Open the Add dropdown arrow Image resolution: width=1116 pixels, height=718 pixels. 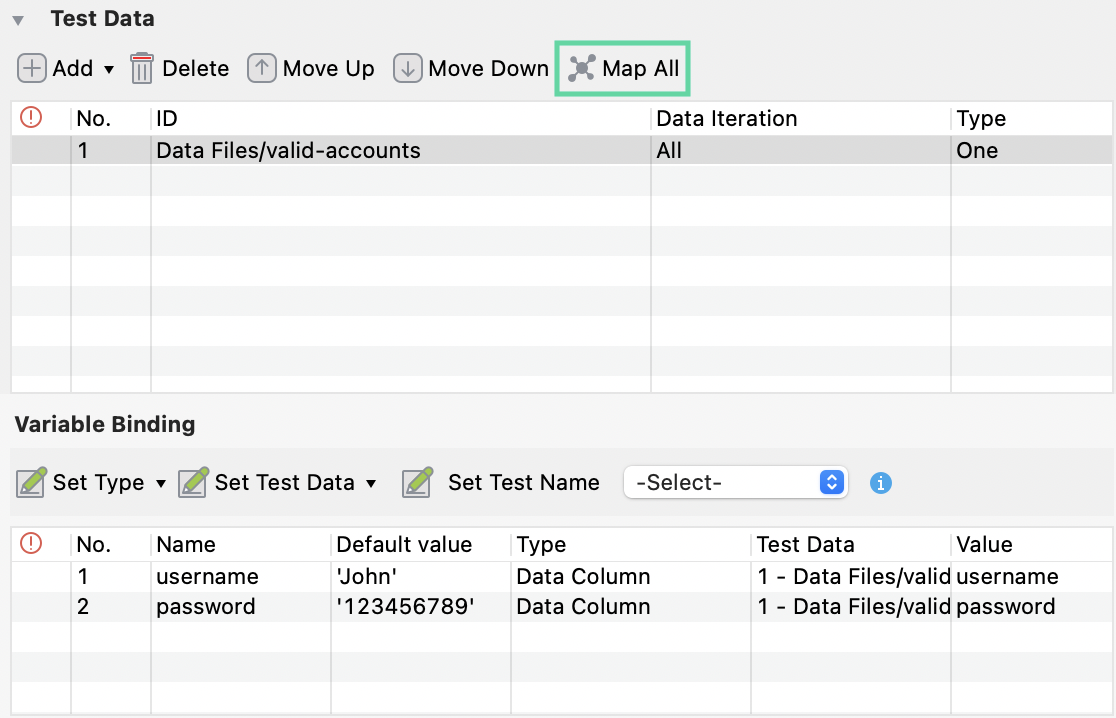(109, 69)
